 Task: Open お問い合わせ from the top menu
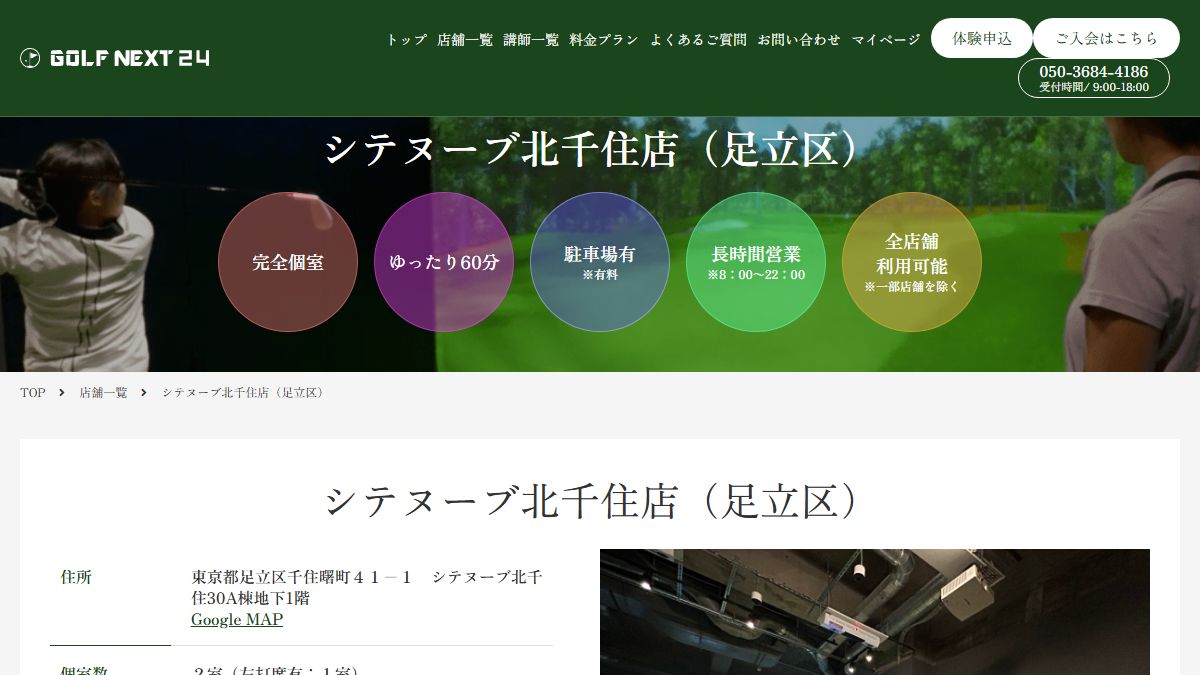click(x=799, y=40)
